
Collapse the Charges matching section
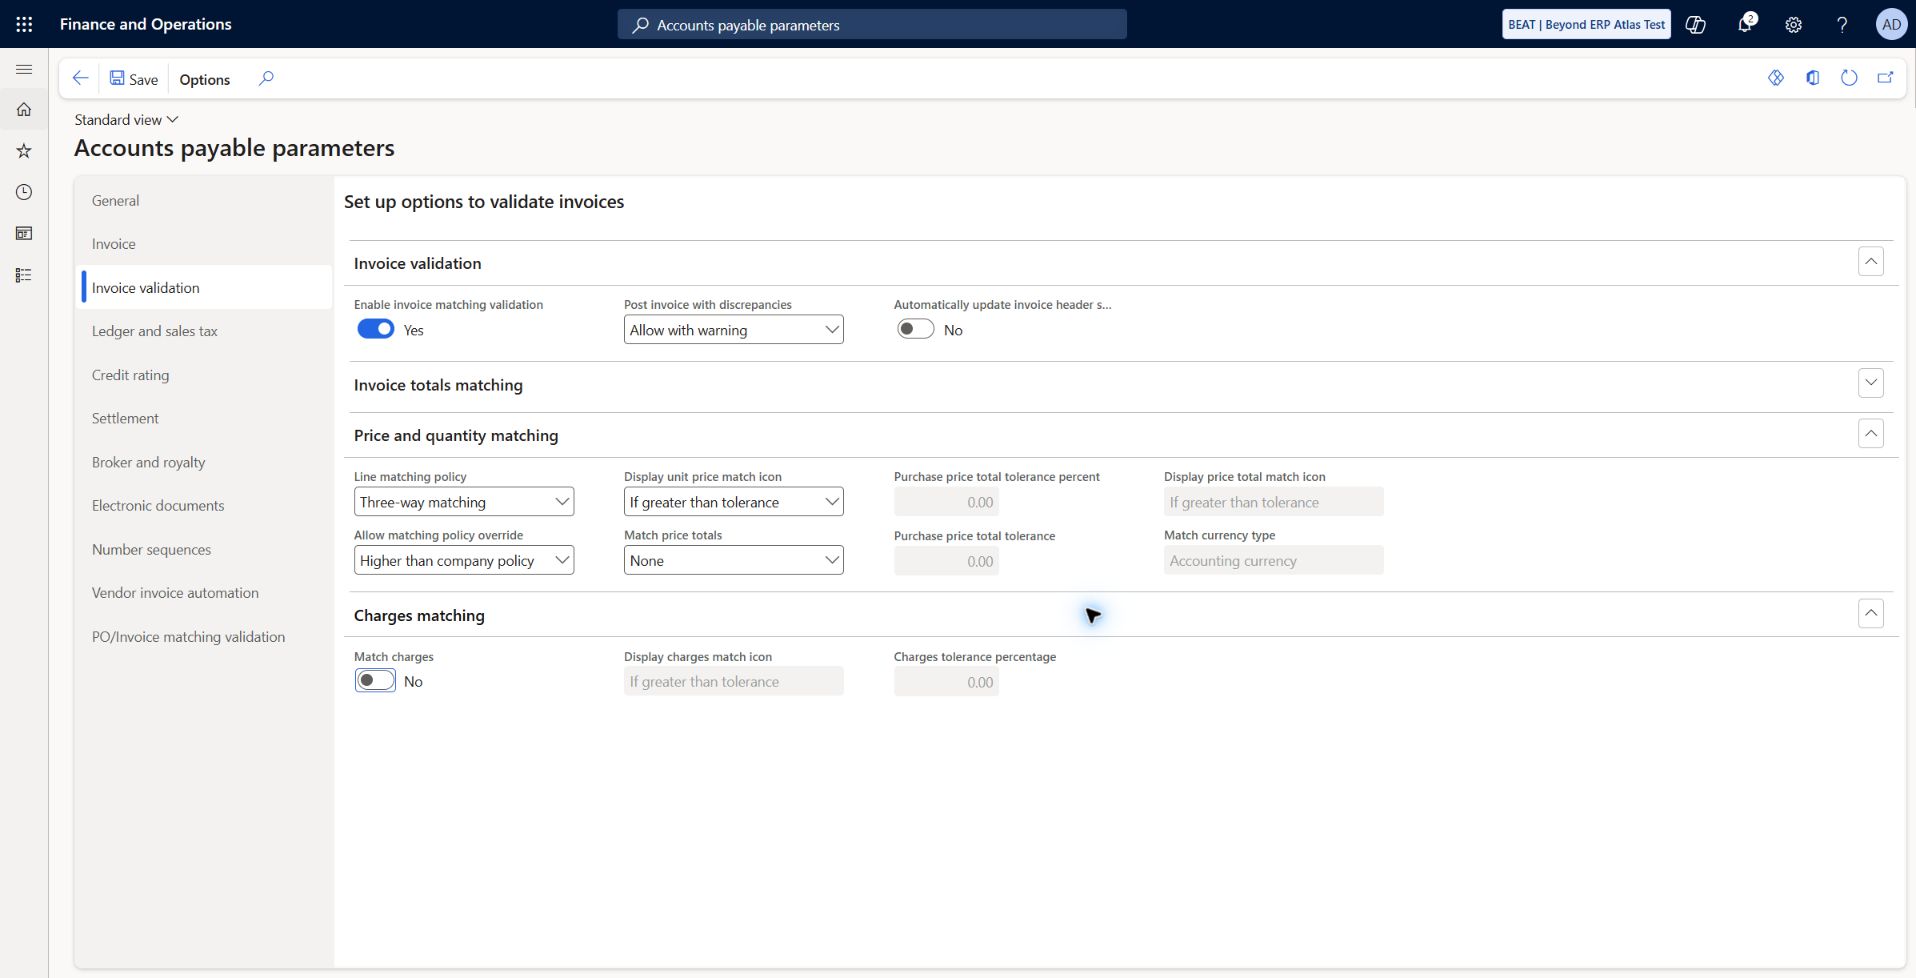pos(1871,613)
